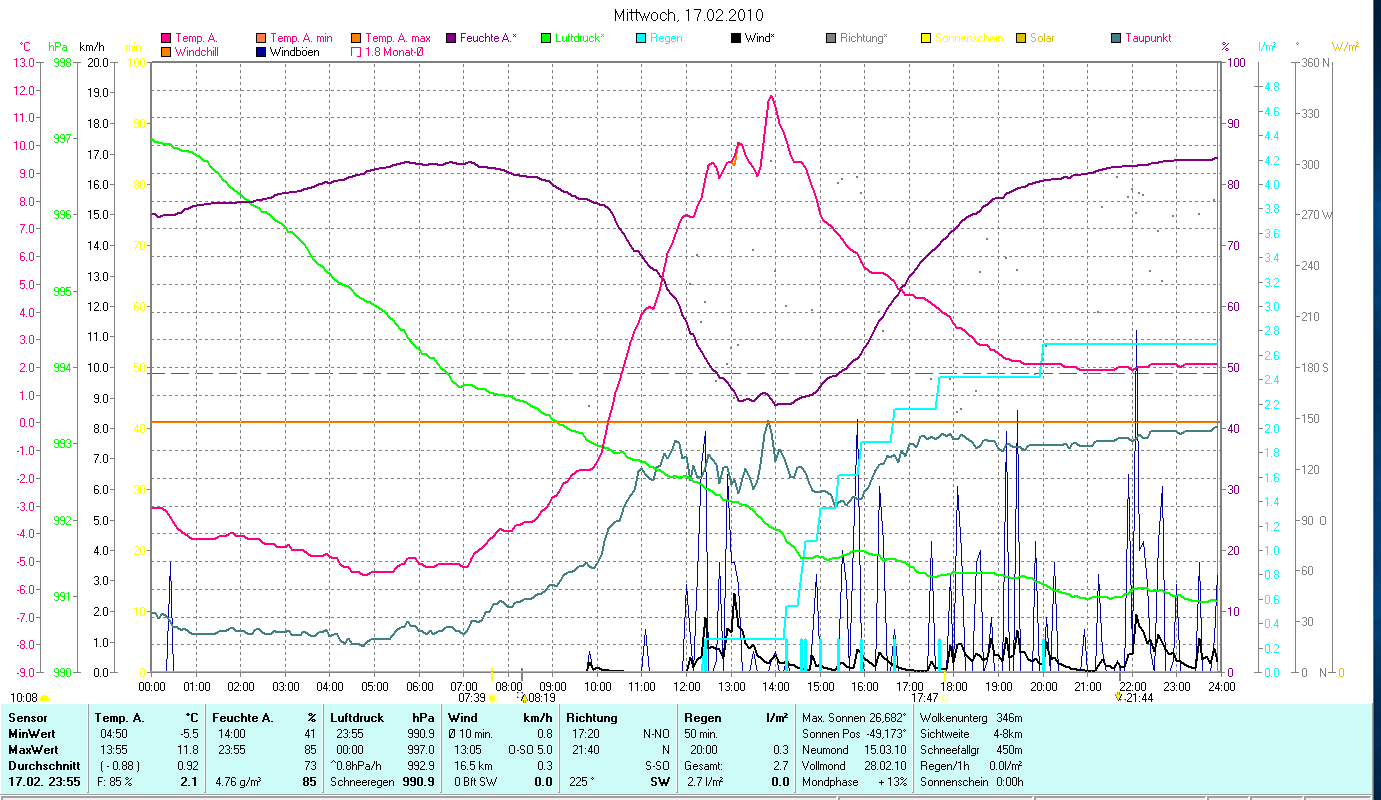The height and width of the screenshot is (800, 1381).
Task: Click the Taupunkt legend label
Action: tap(1148, 38)
